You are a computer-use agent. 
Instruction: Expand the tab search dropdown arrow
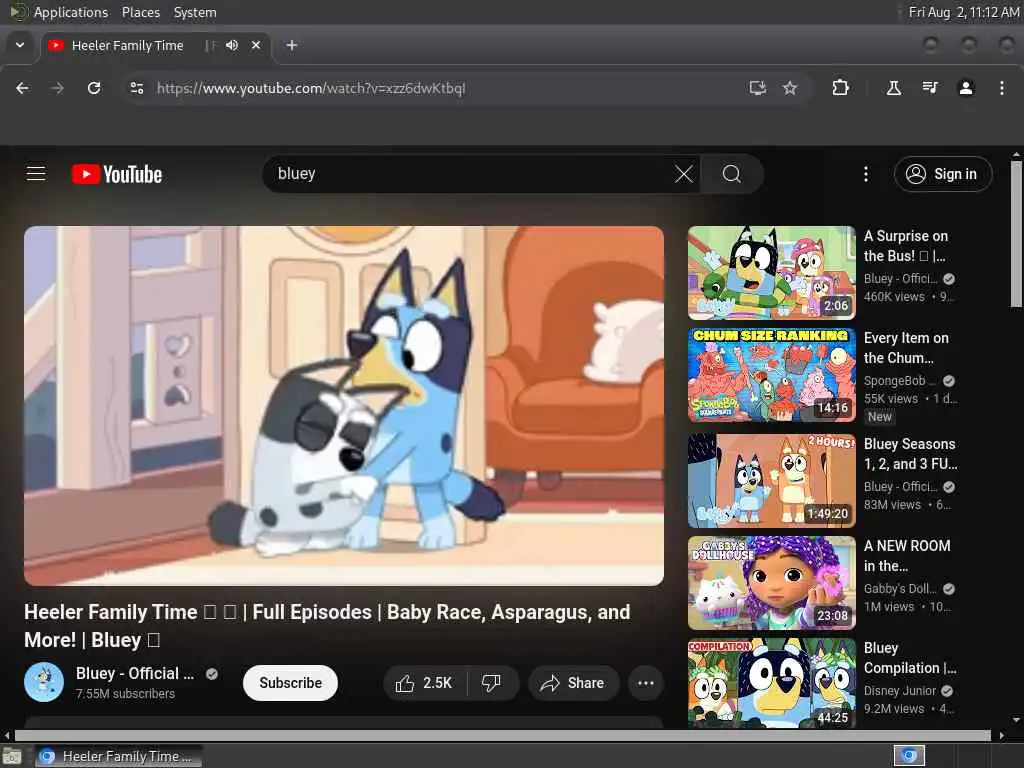[x=20, y=45]
